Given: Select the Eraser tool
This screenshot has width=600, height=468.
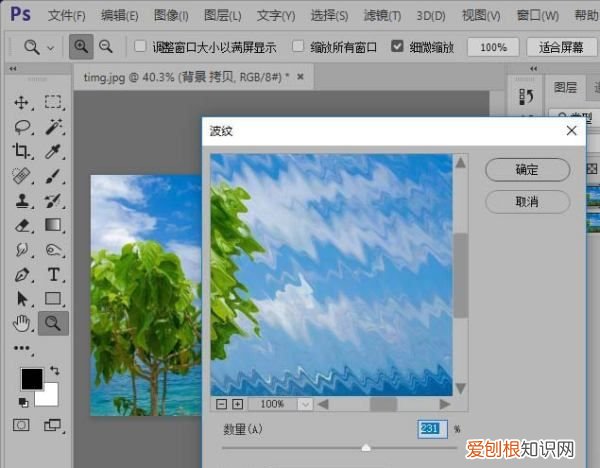Looking at the screenshot, I should pyautogui.click(x=22, y=225).
